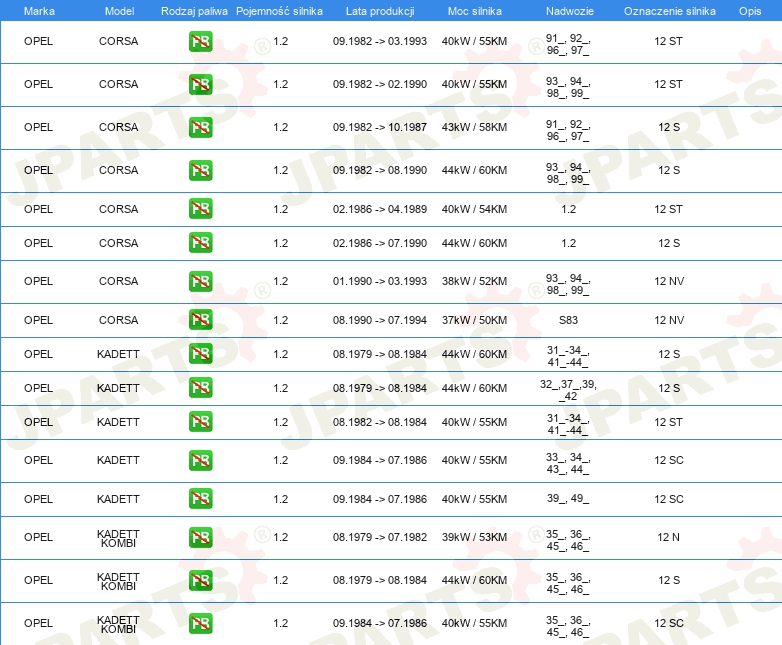782x645 pixels.
Task: Click the 37kW / 50KM power cell
Action: [474, 320]
